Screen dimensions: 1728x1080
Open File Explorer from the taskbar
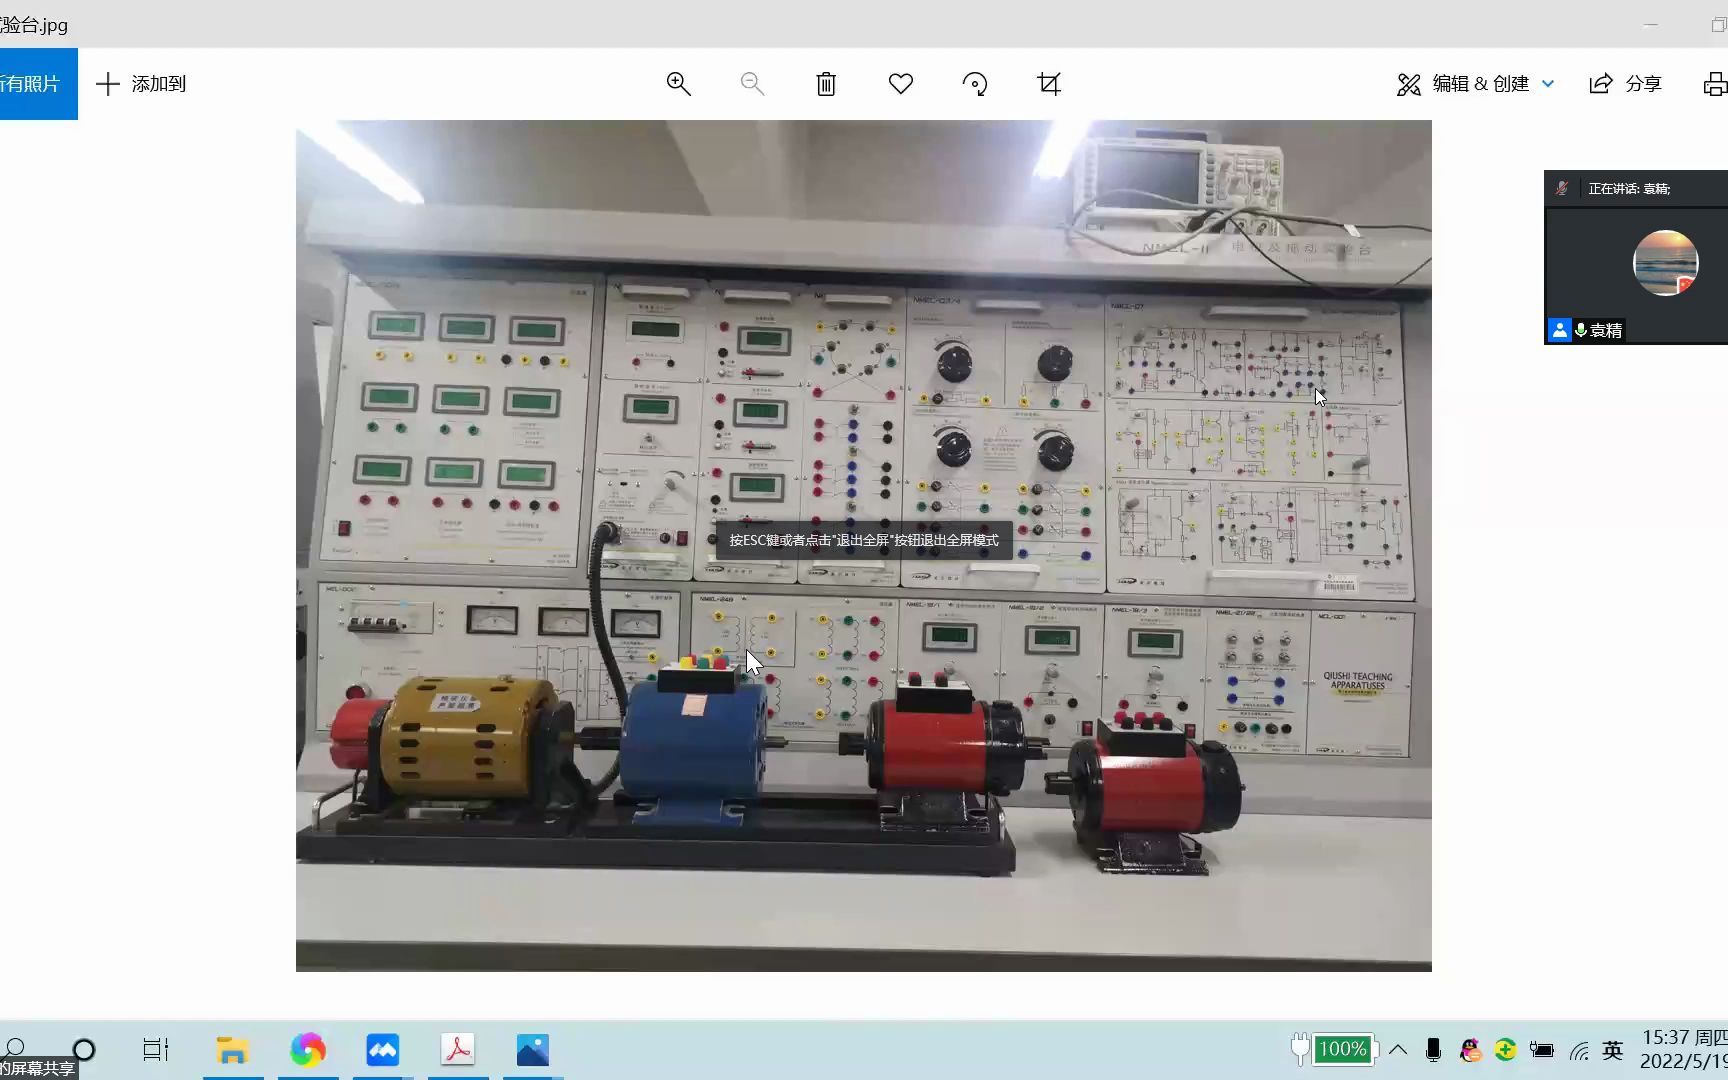coord(232,1050)
